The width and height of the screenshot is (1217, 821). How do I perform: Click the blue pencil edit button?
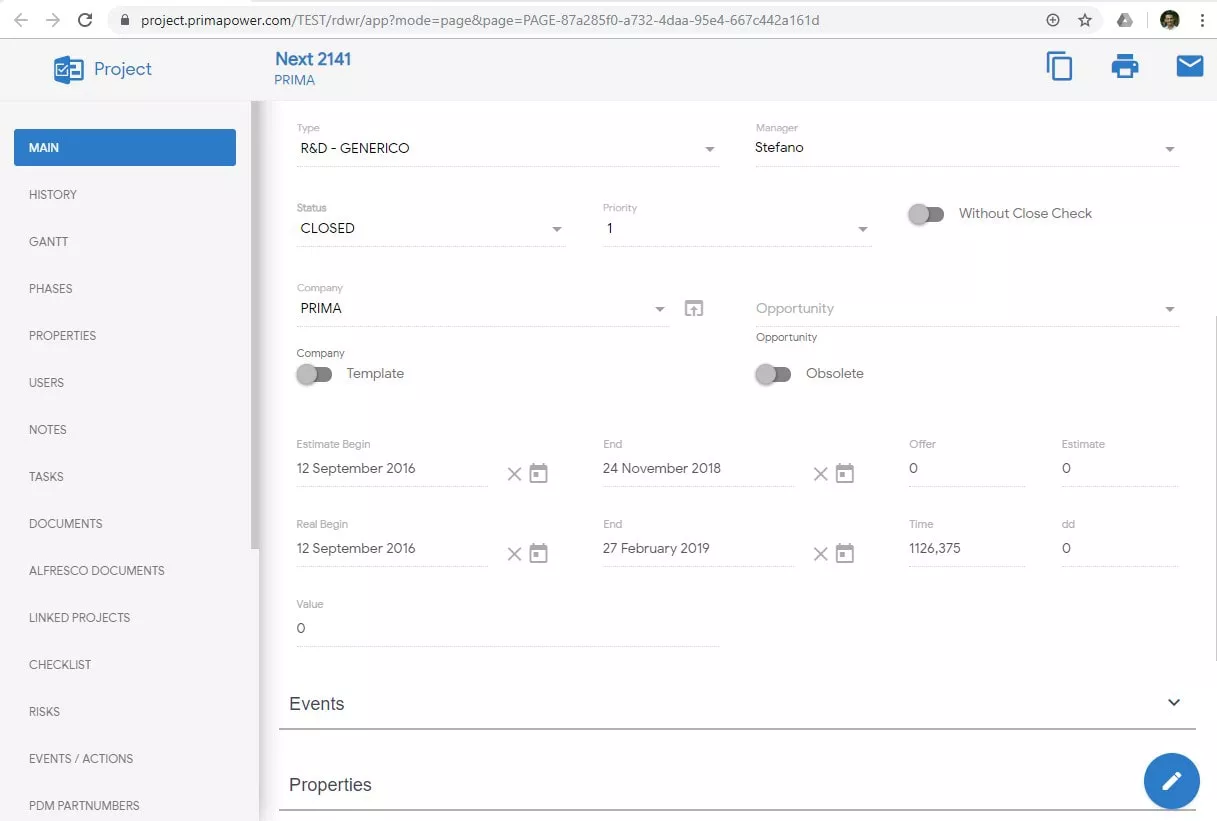1171,781
